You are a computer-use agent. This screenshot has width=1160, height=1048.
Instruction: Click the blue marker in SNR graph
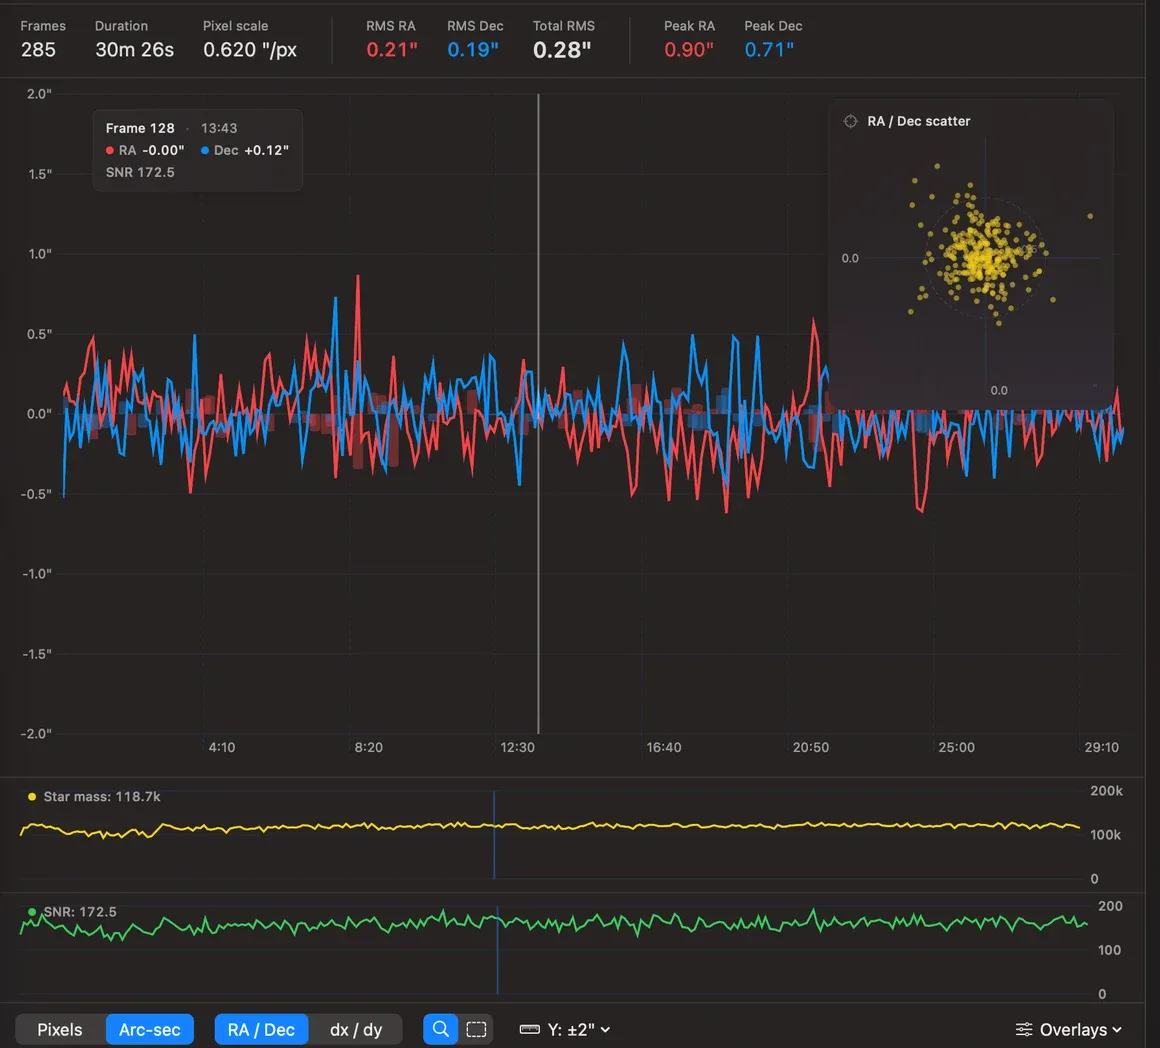(x=498, y=950)
